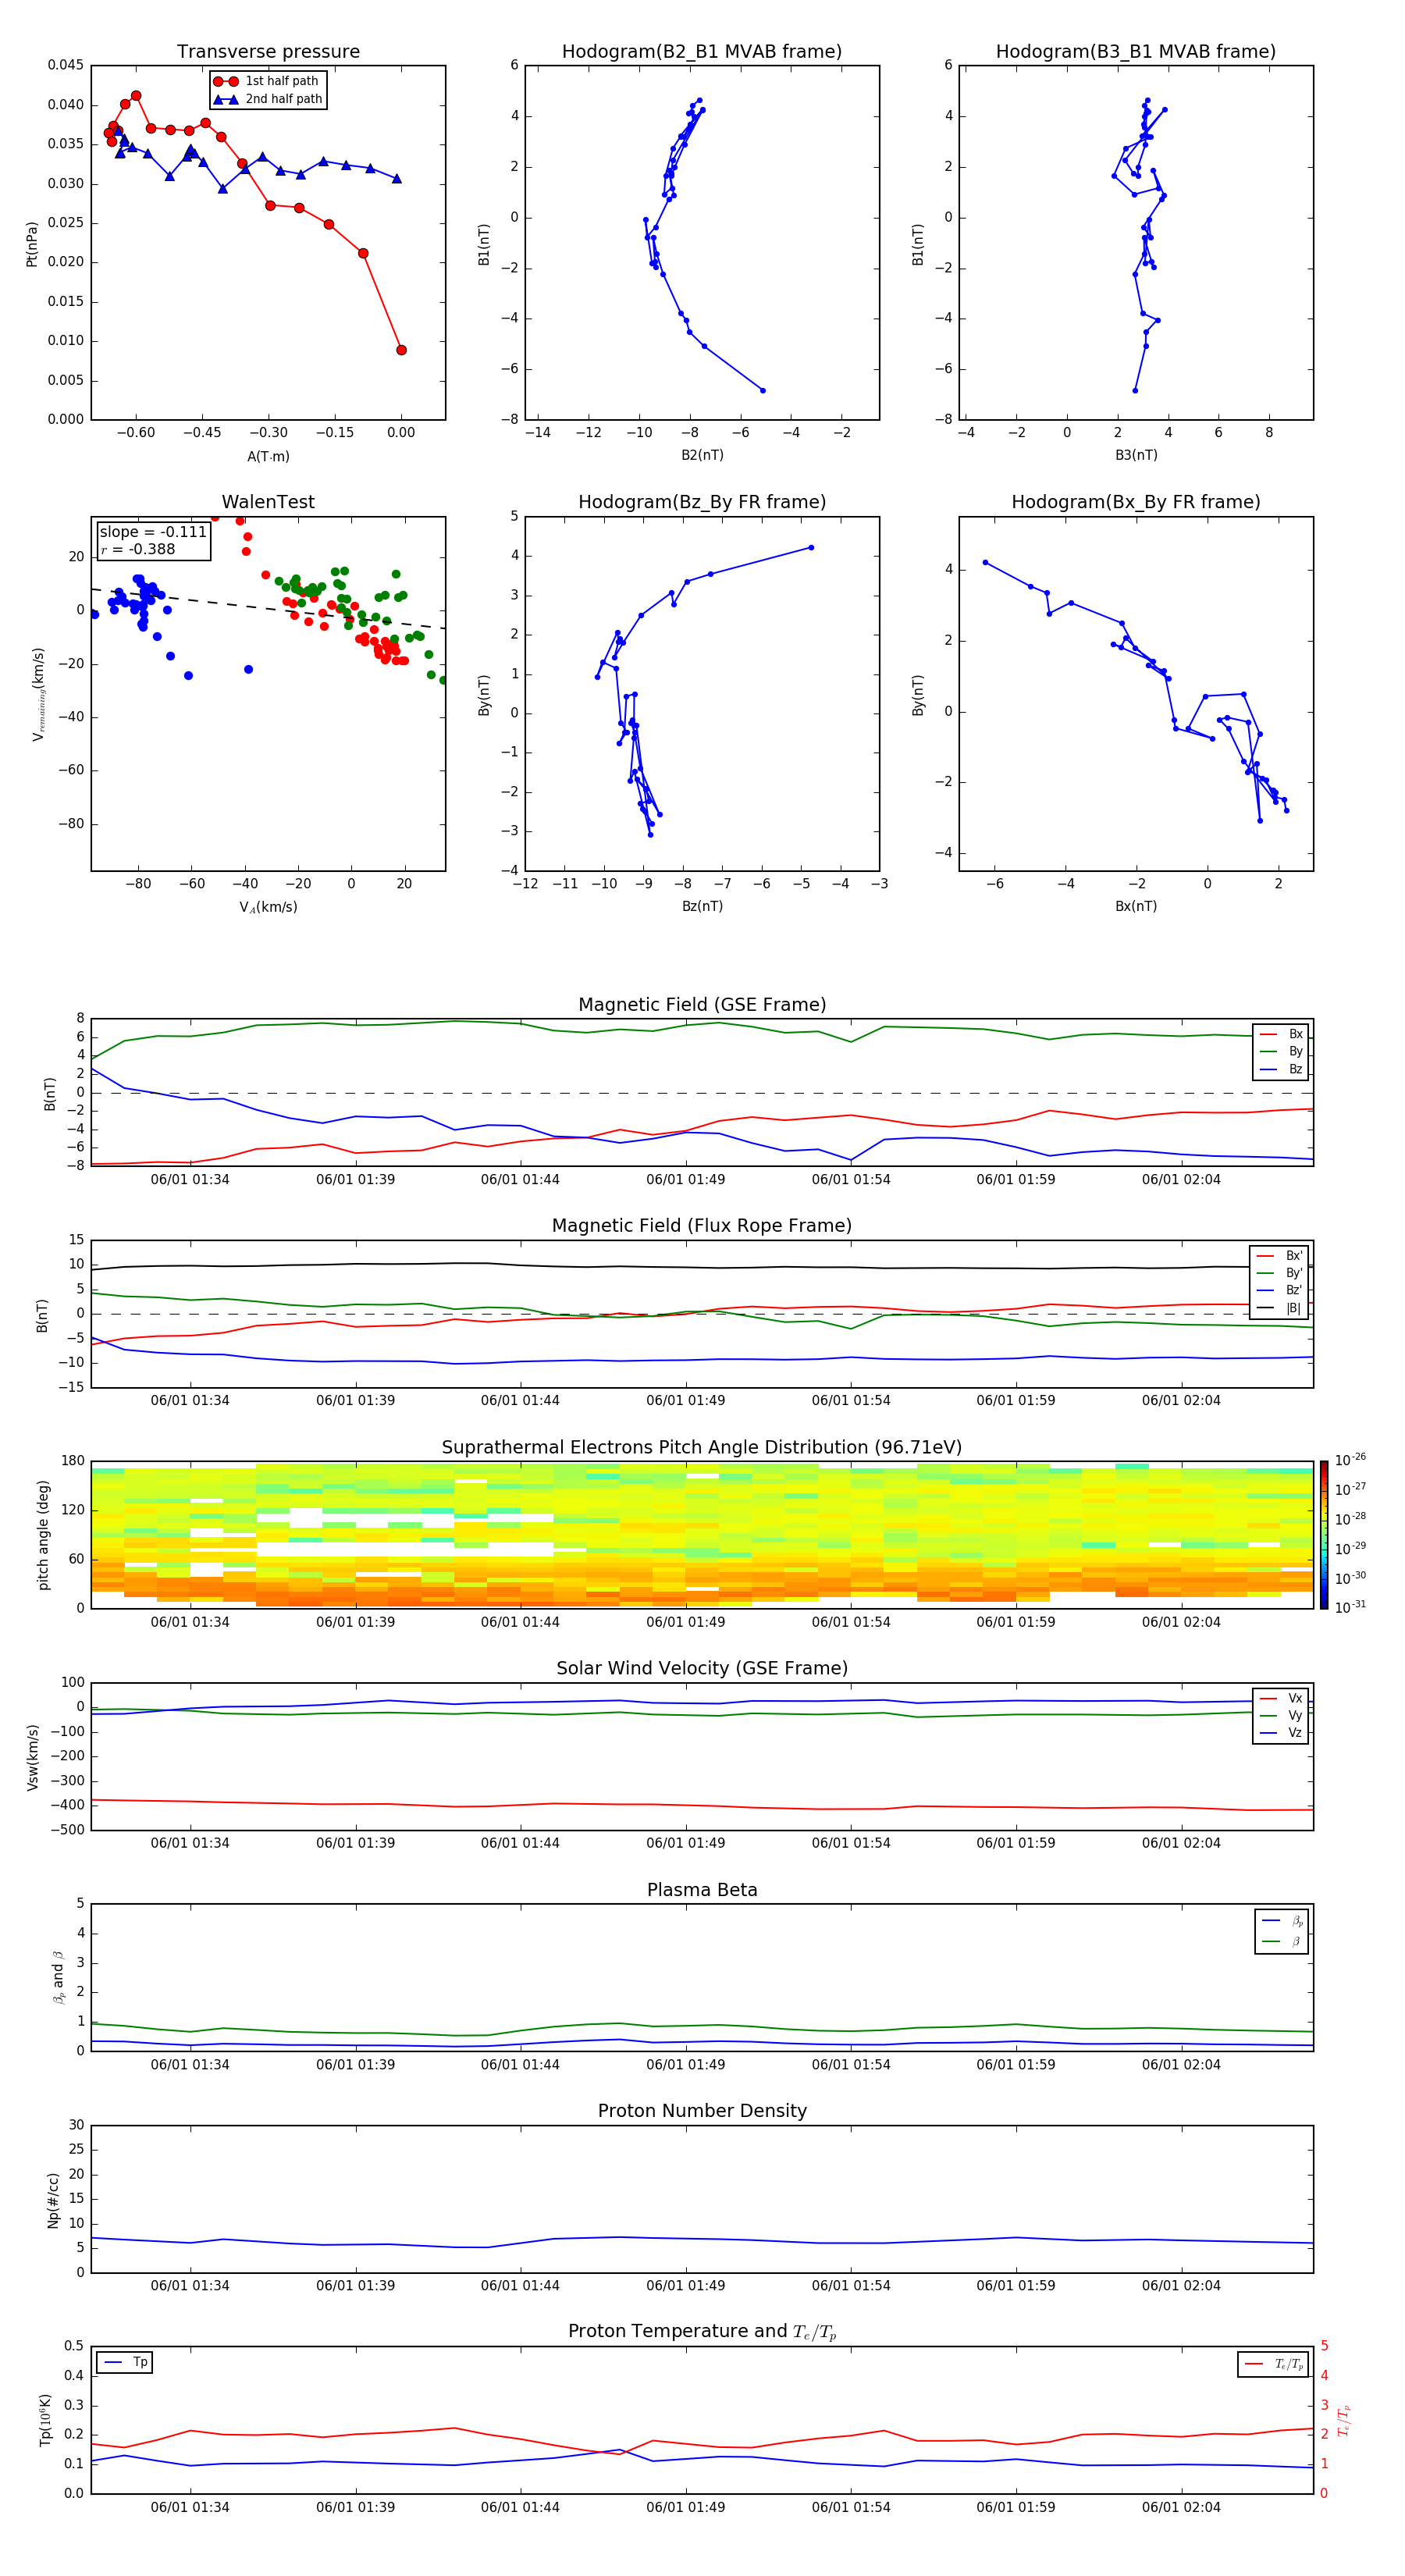
Task: Click the Solar Wind Velocity (GSE Frame) title
Action: 702,1668
